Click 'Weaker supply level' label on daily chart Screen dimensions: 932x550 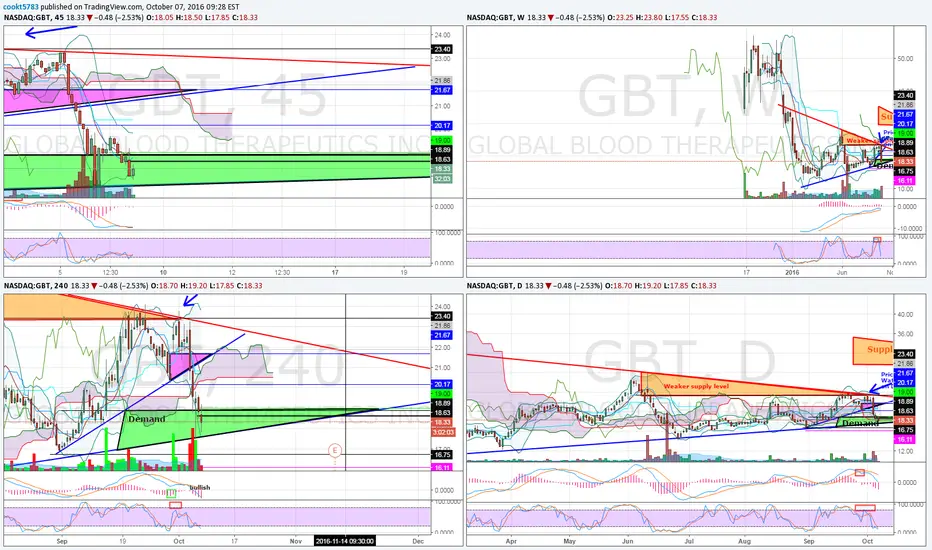pyautogui.click(x=695, y=386)
